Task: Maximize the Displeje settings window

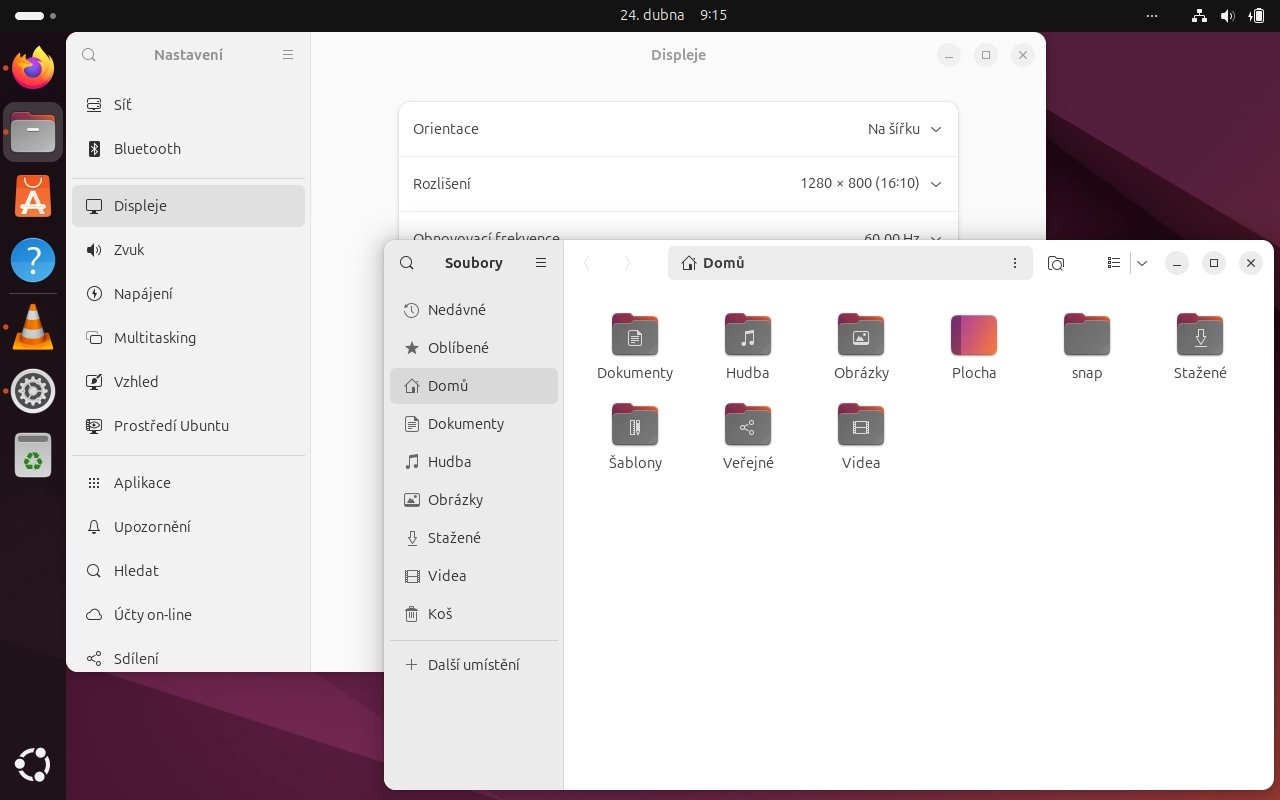Action: click(x=986, y=55)
